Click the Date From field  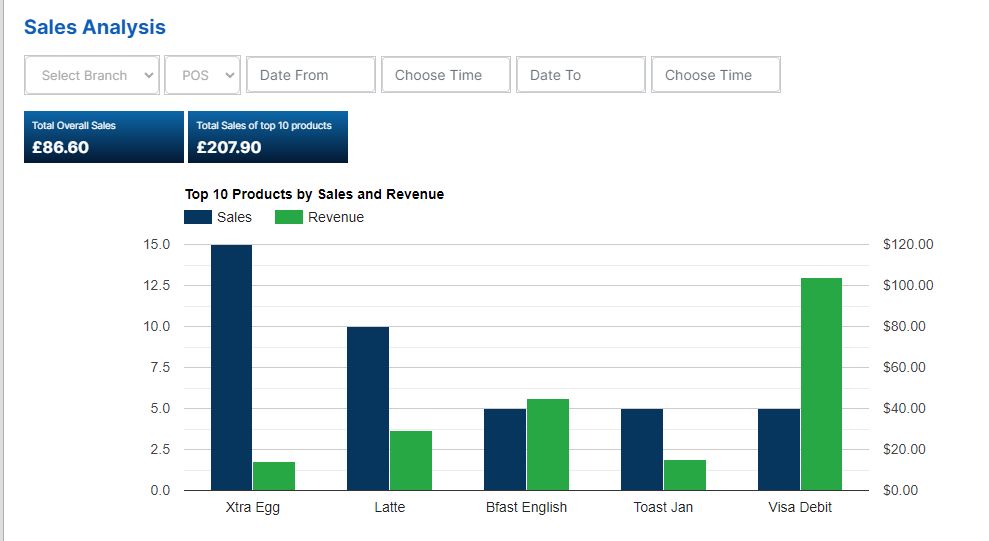point(311,75)
